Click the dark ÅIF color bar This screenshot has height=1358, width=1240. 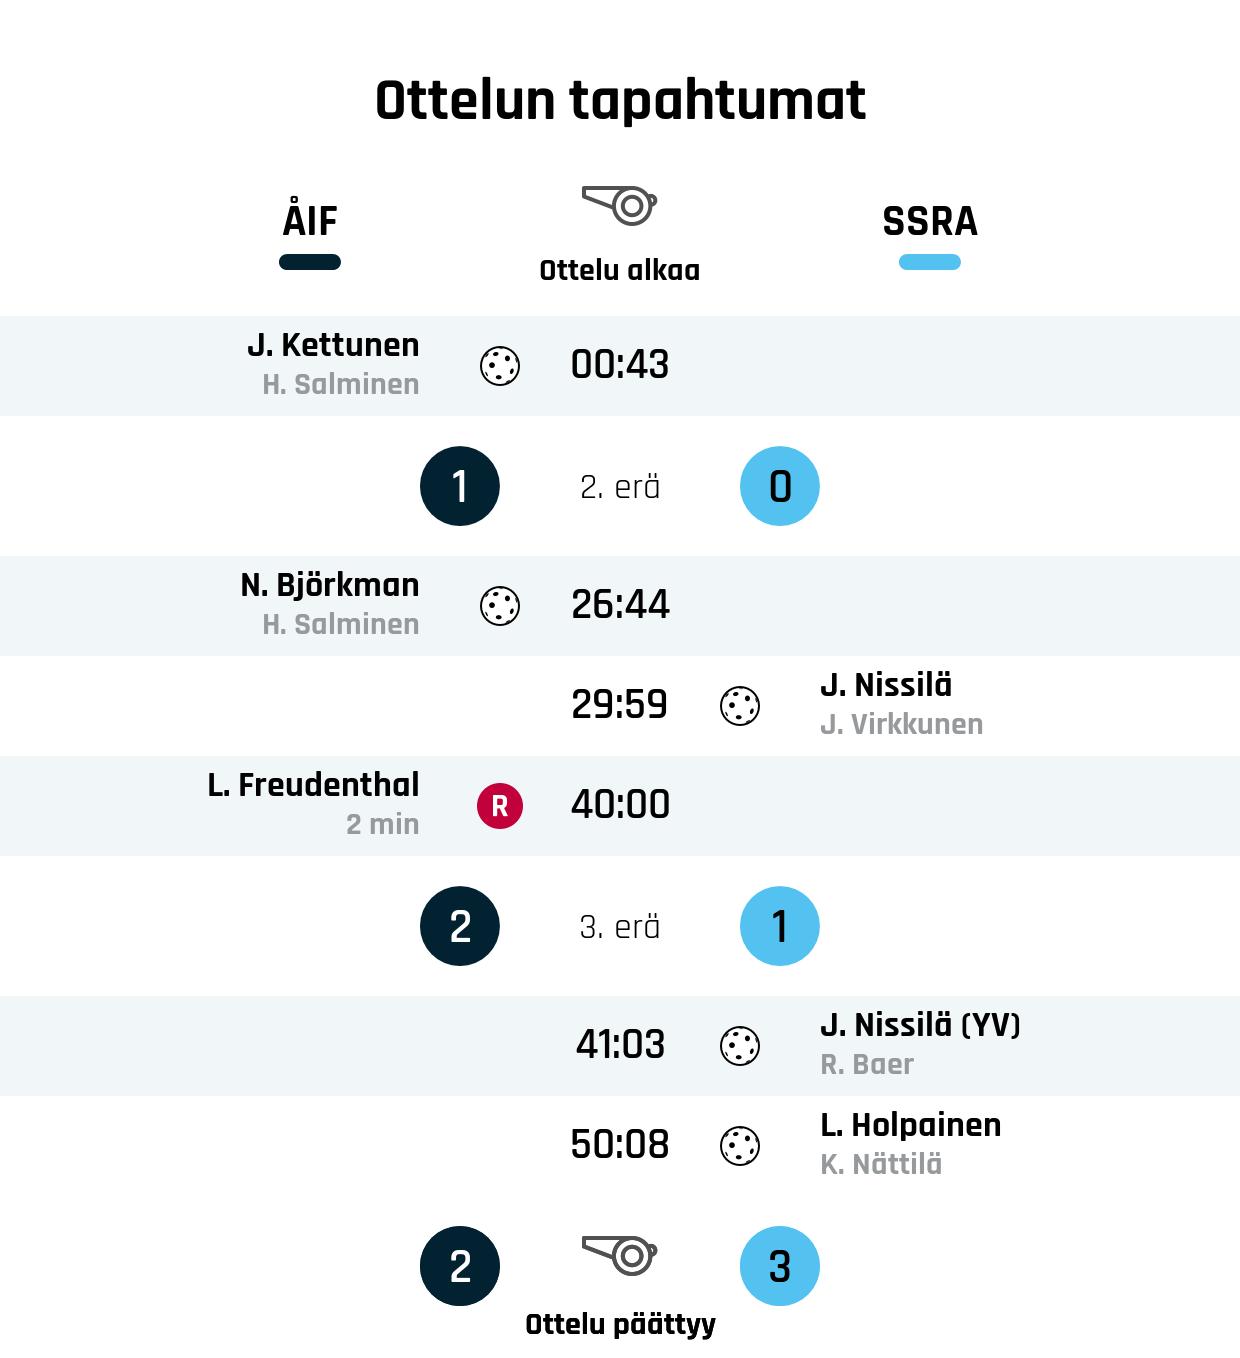(310, 262)
